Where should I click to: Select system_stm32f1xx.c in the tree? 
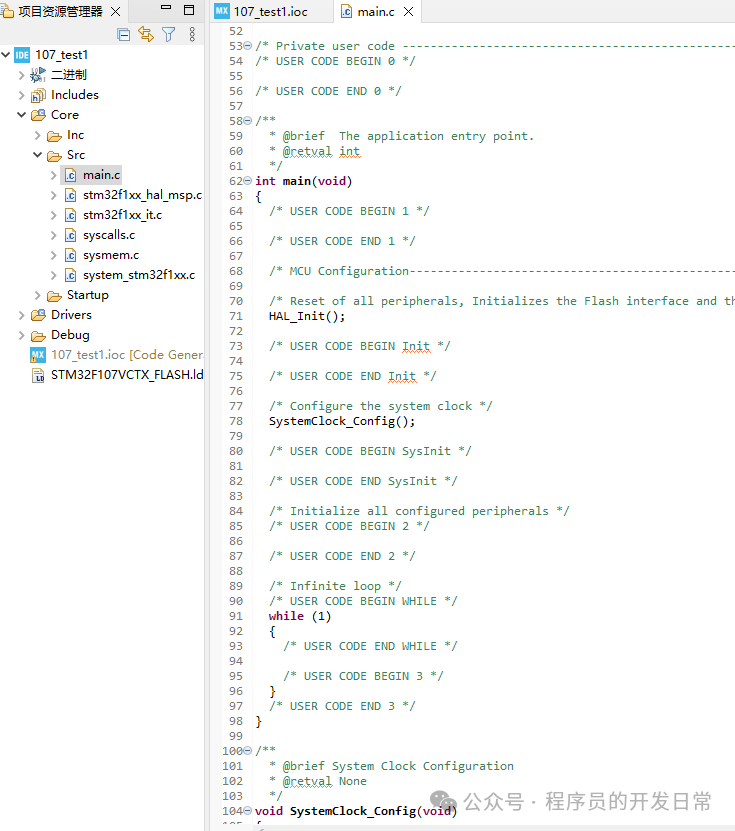click(139, 275)
